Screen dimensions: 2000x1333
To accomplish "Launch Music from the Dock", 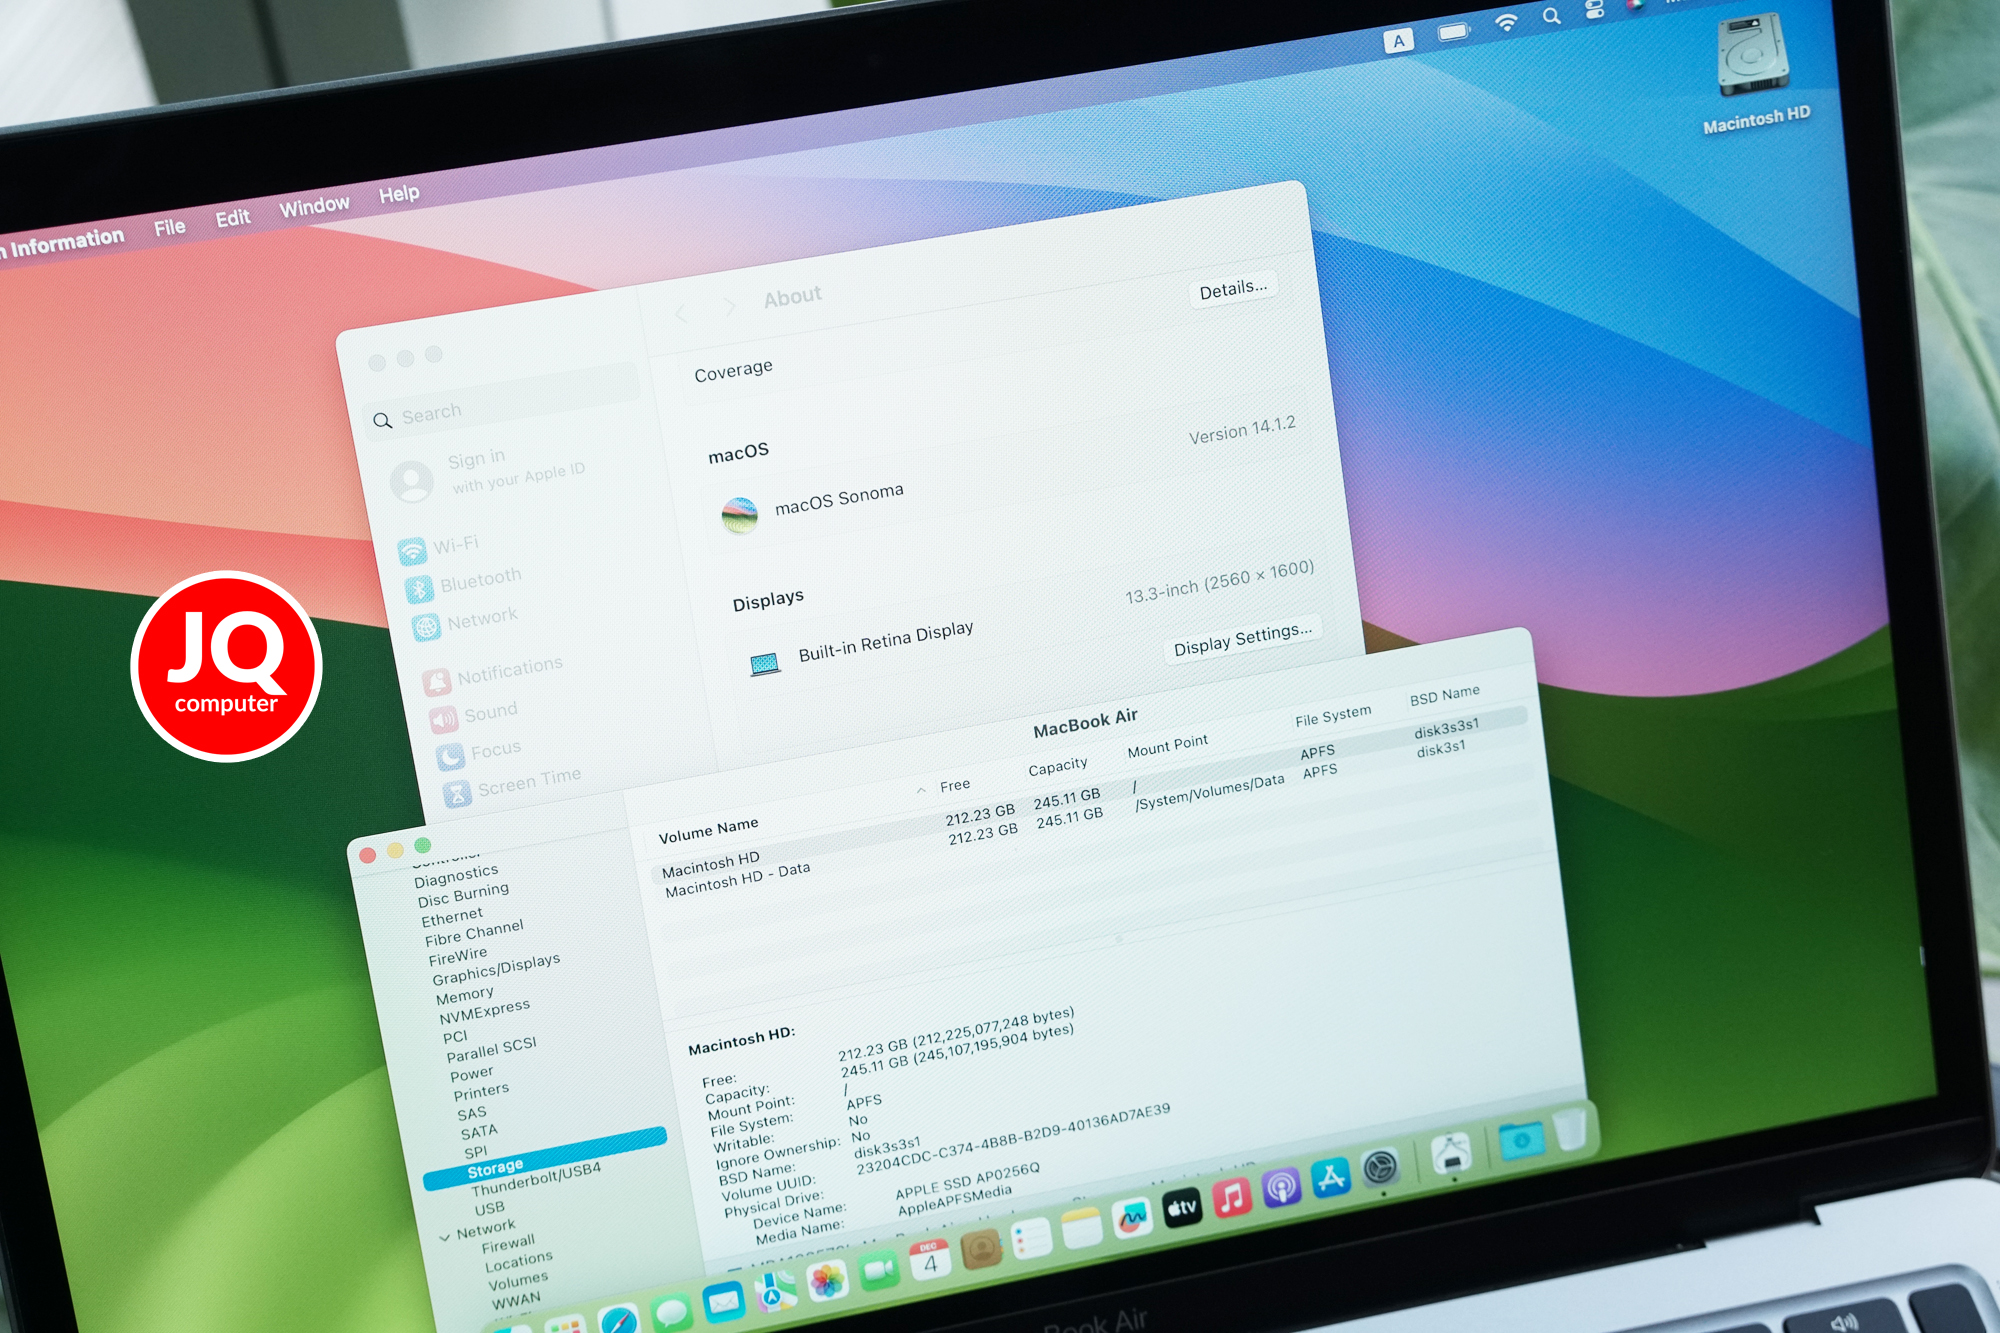I will (1232, 1197).
